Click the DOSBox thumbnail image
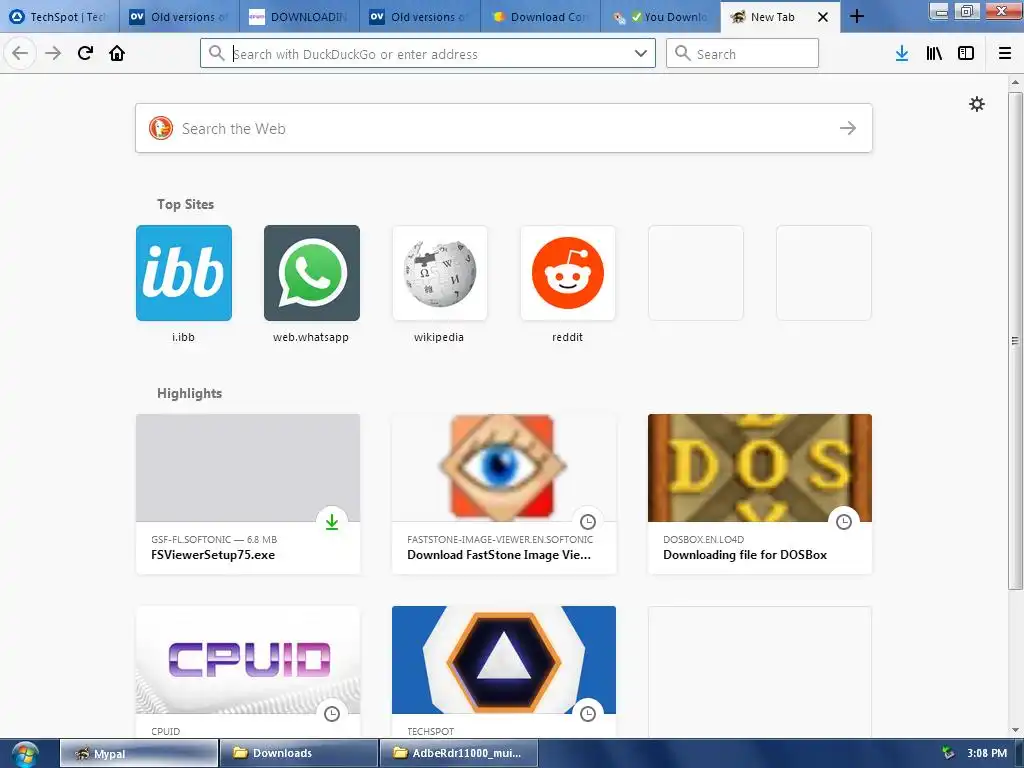1024x768 pixels. pos(760,468)
